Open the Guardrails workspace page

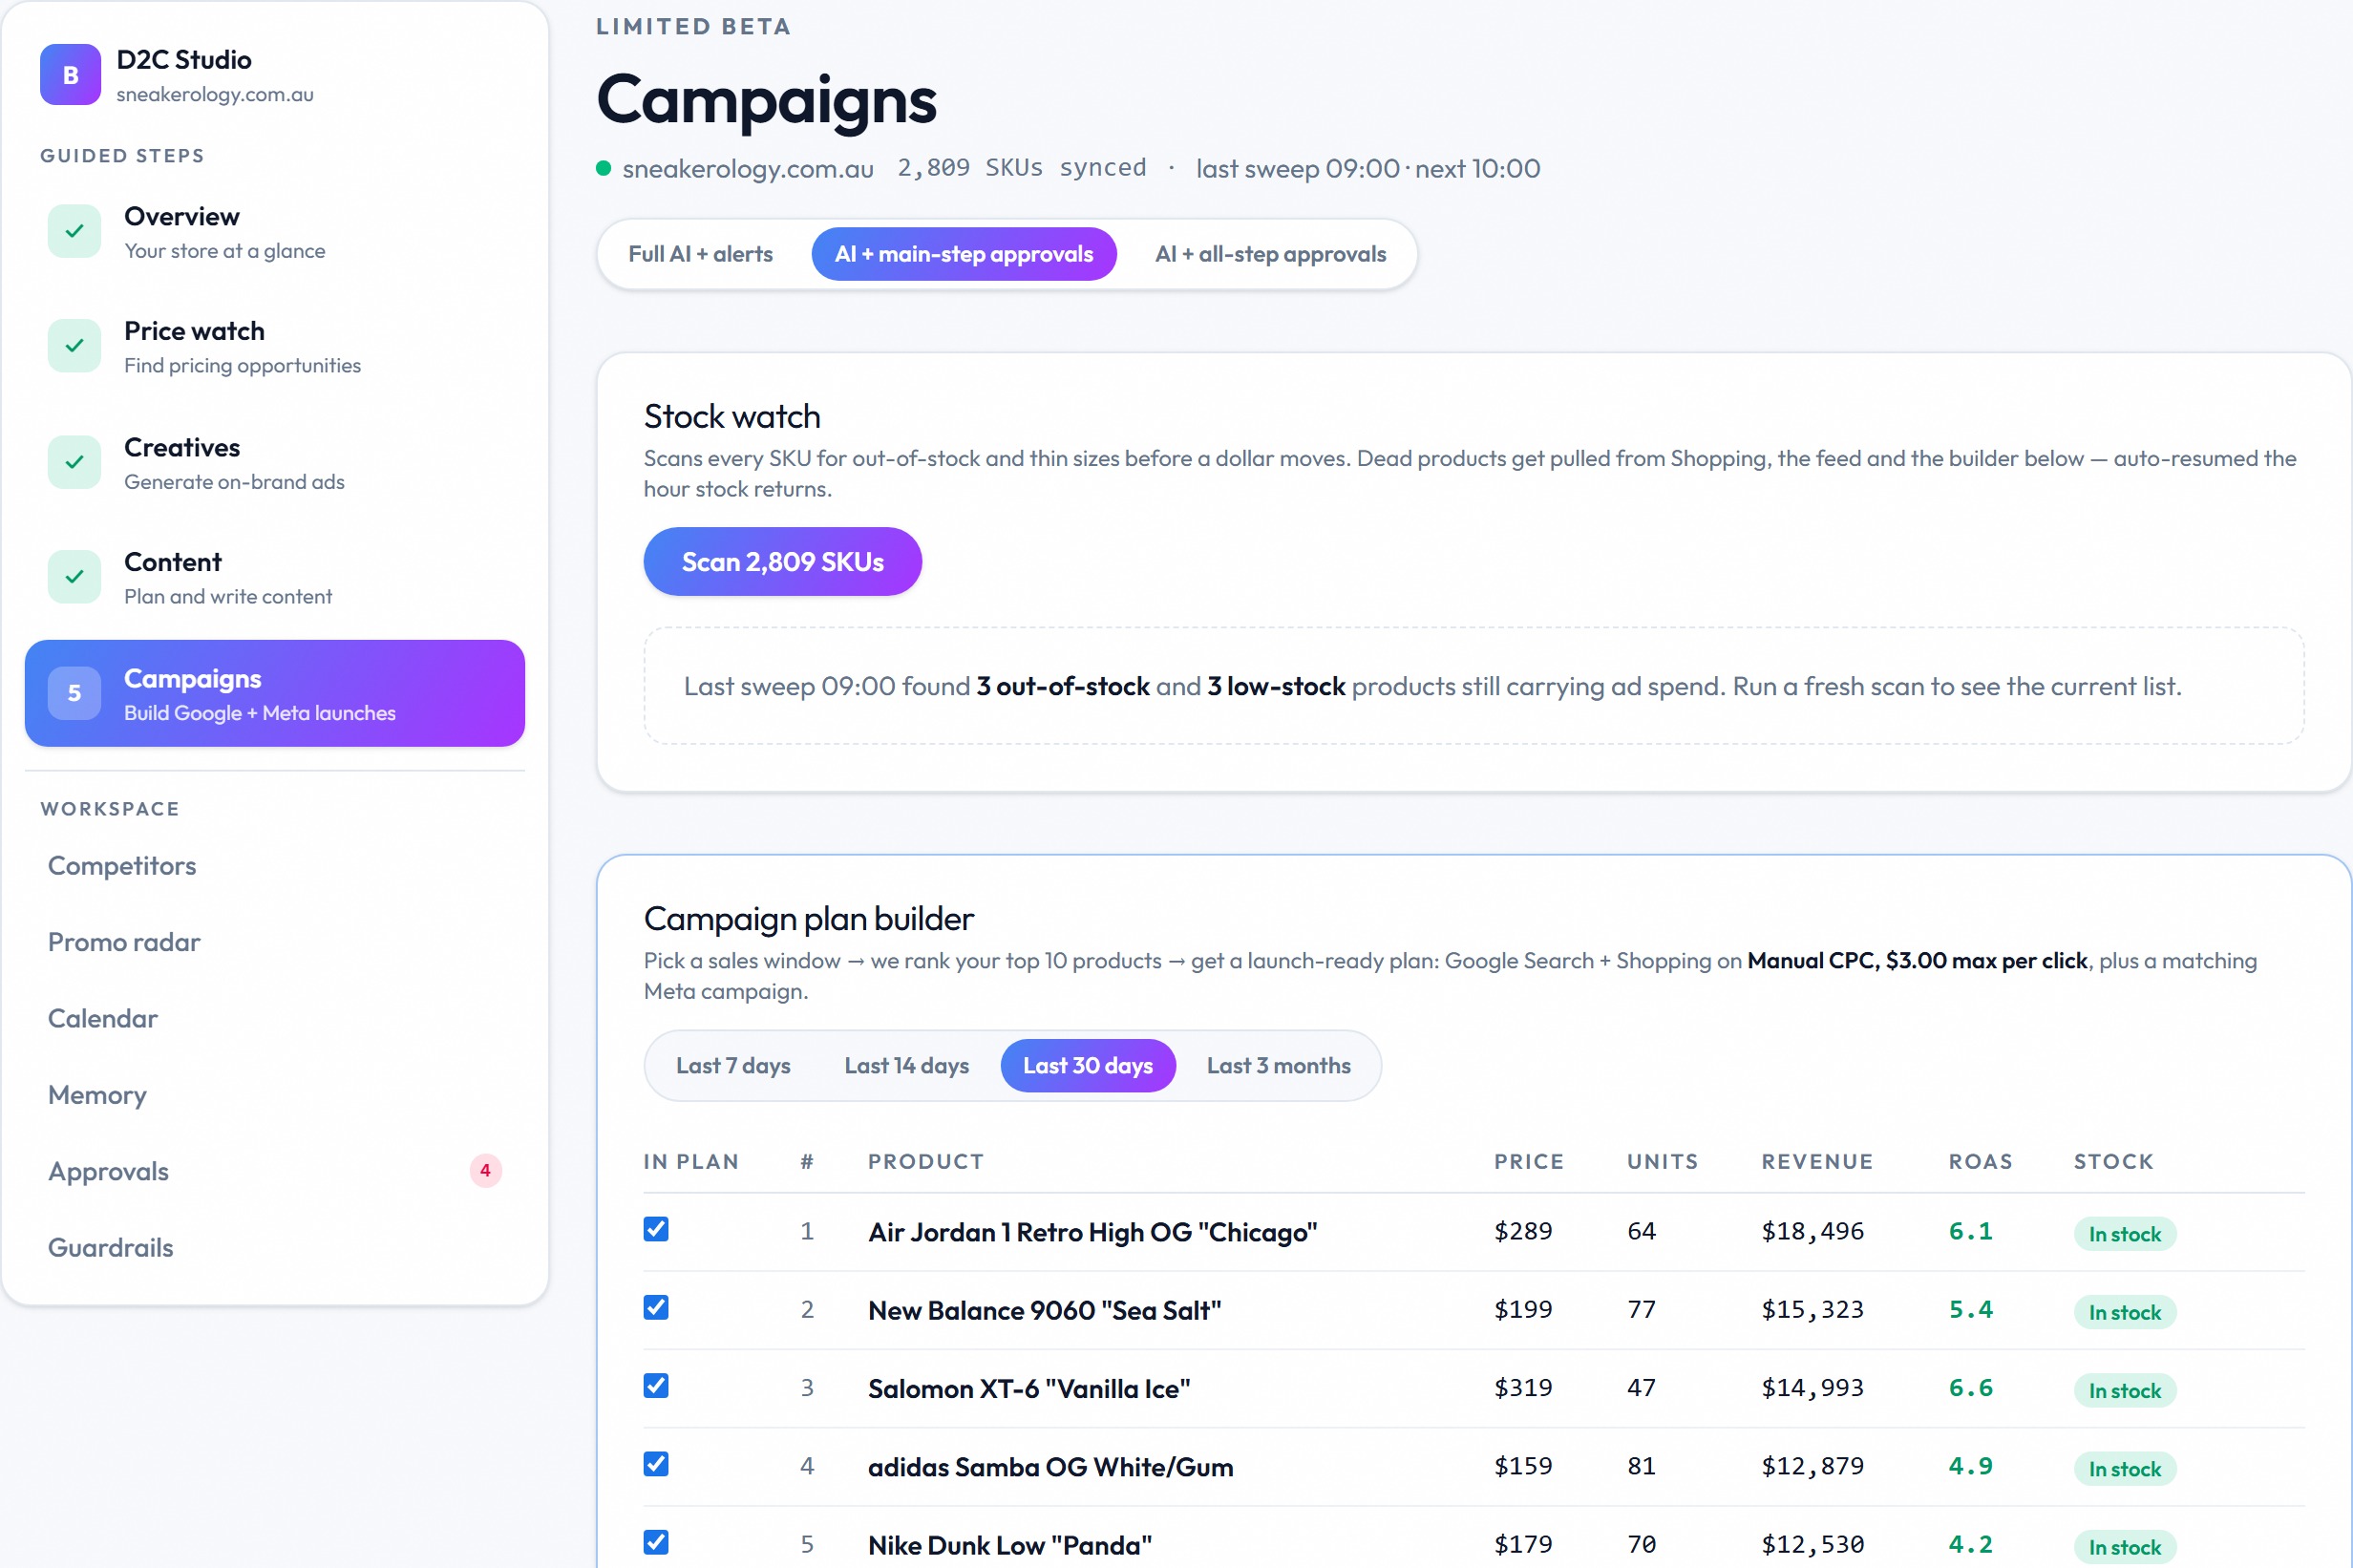[x=275, y=1248]
